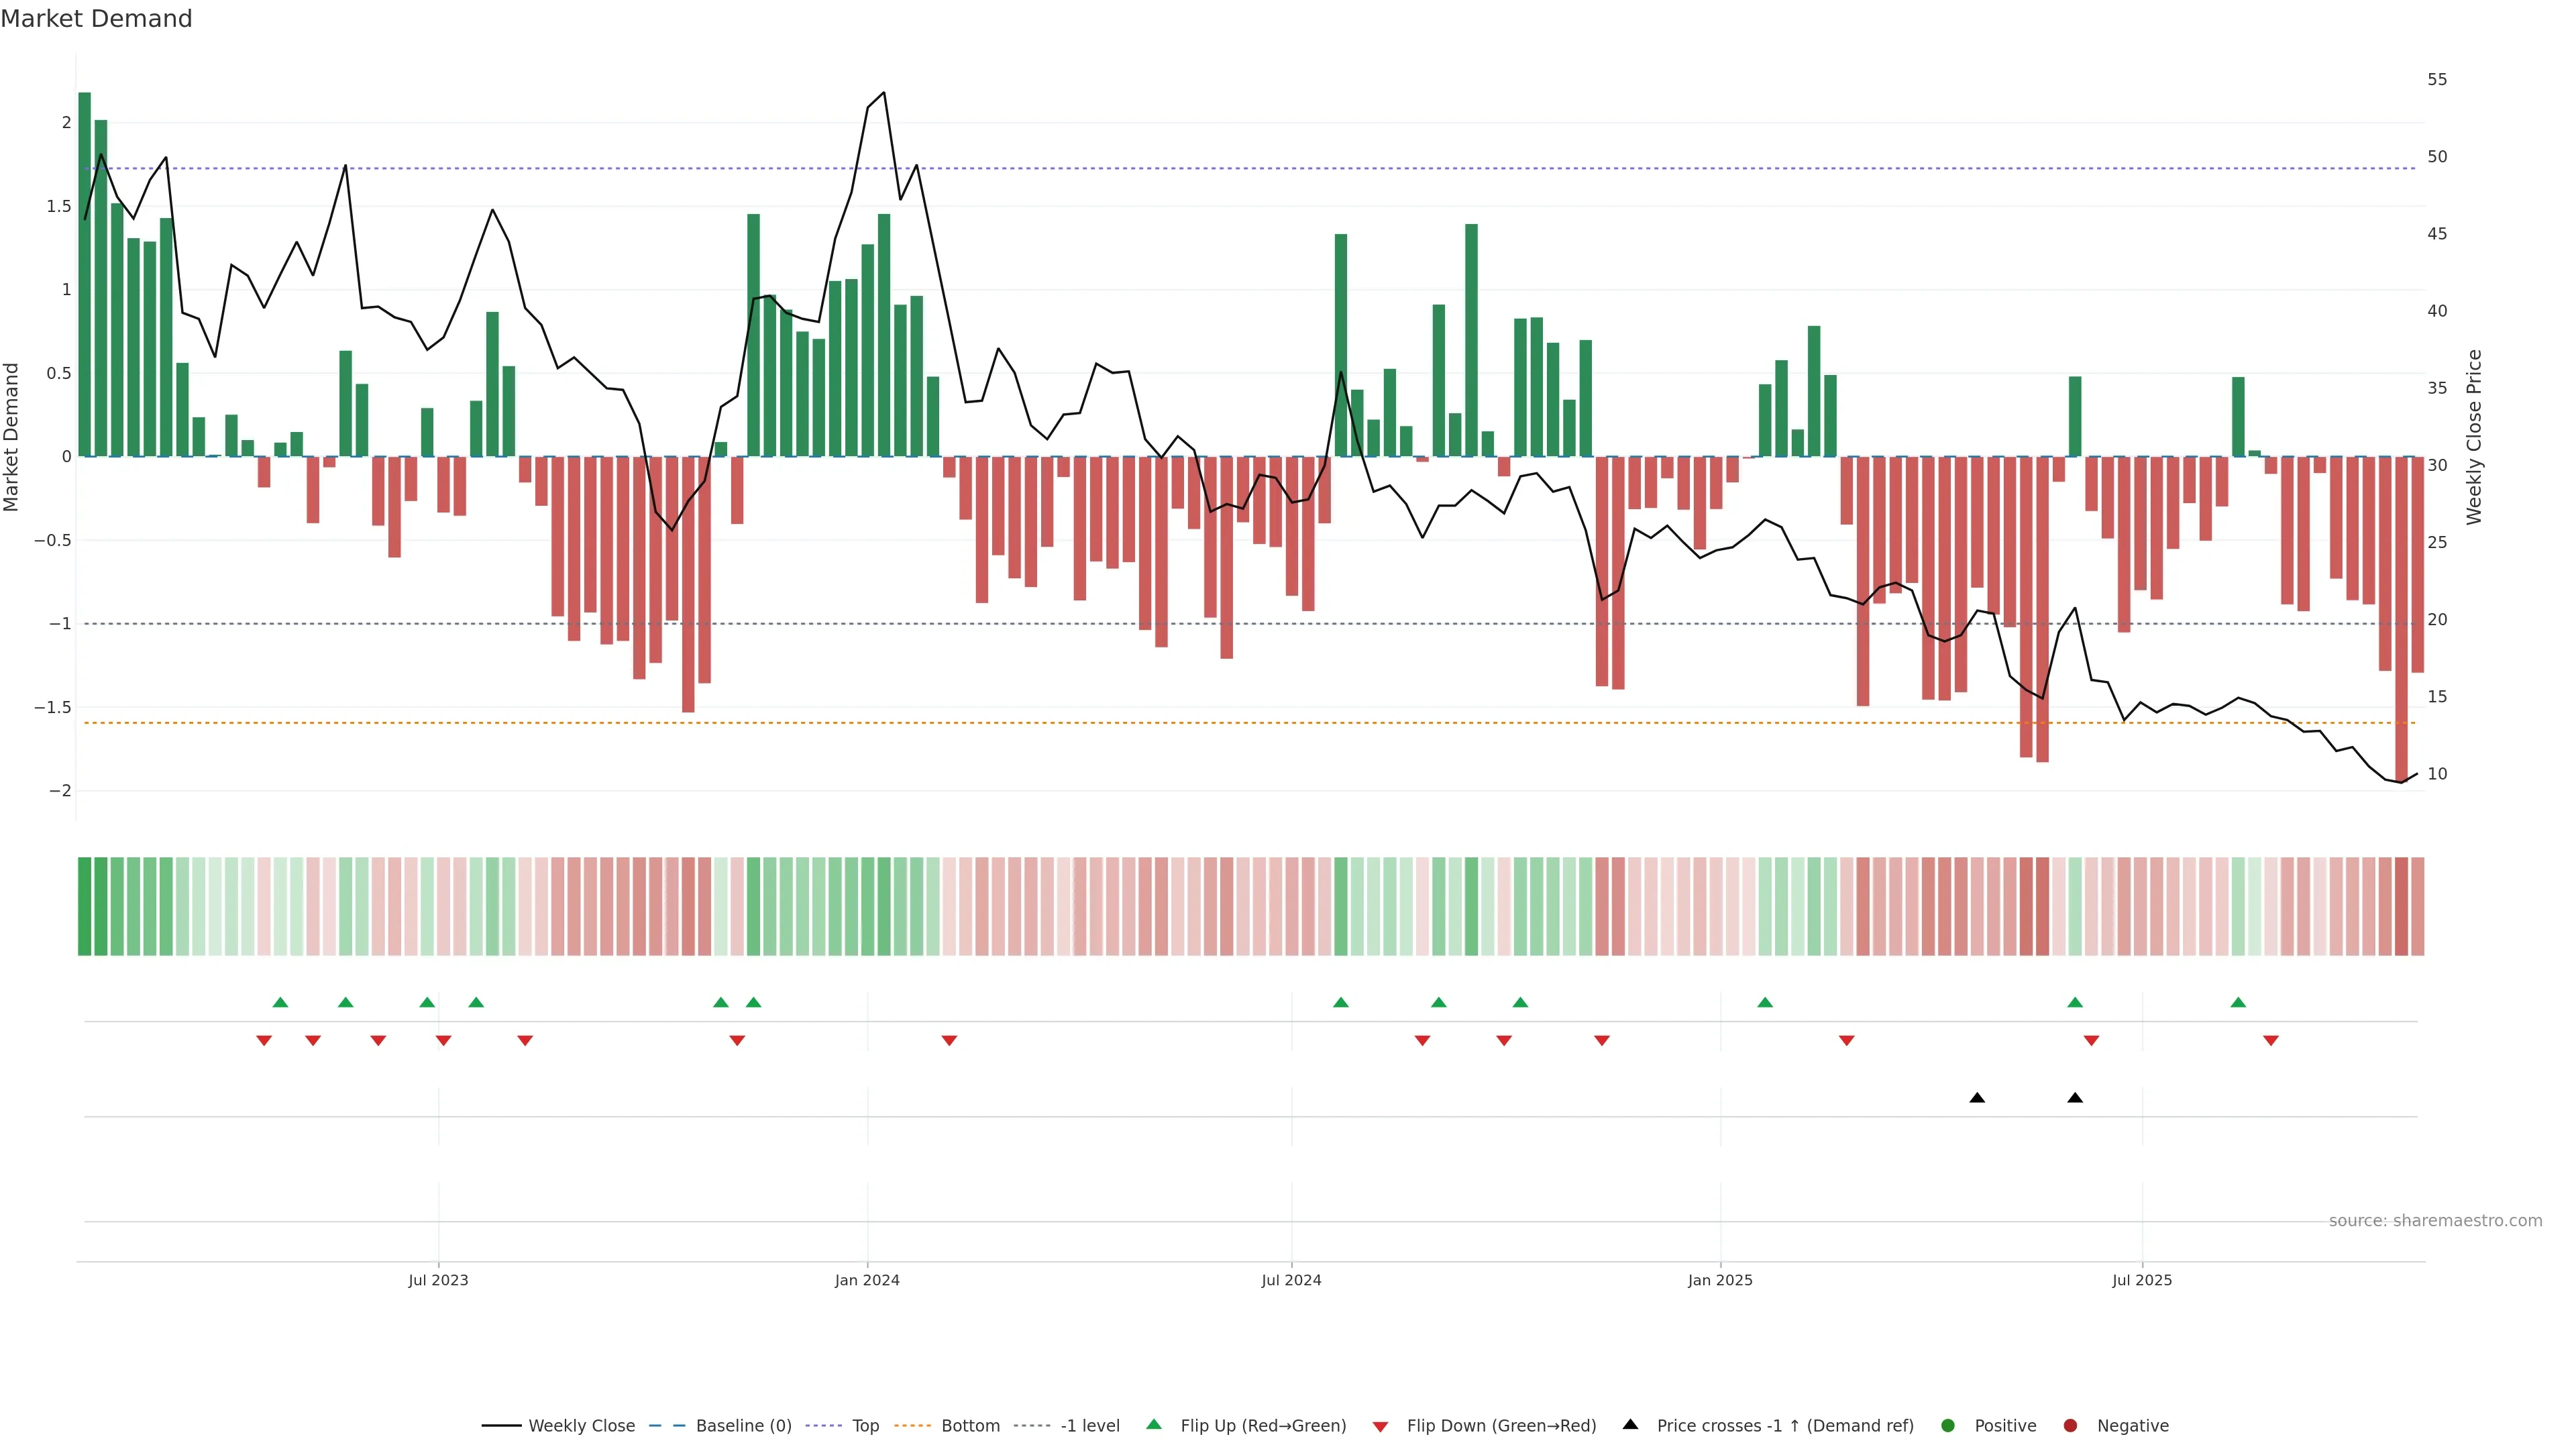Click the green Positive legend dot
Image resolution: width=2576 pixels, height=1449 pixels.
coord(1947,1425)
